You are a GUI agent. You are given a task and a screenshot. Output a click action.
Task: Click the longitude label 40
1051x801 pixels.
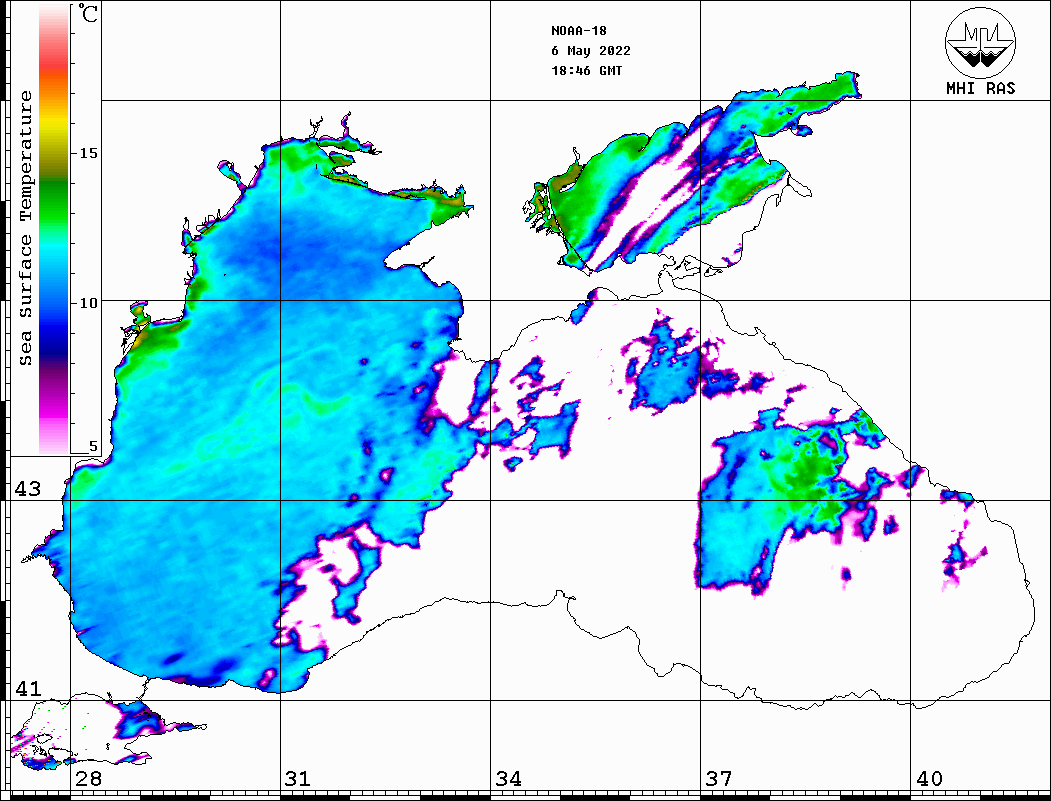click(x=929, y=779)
